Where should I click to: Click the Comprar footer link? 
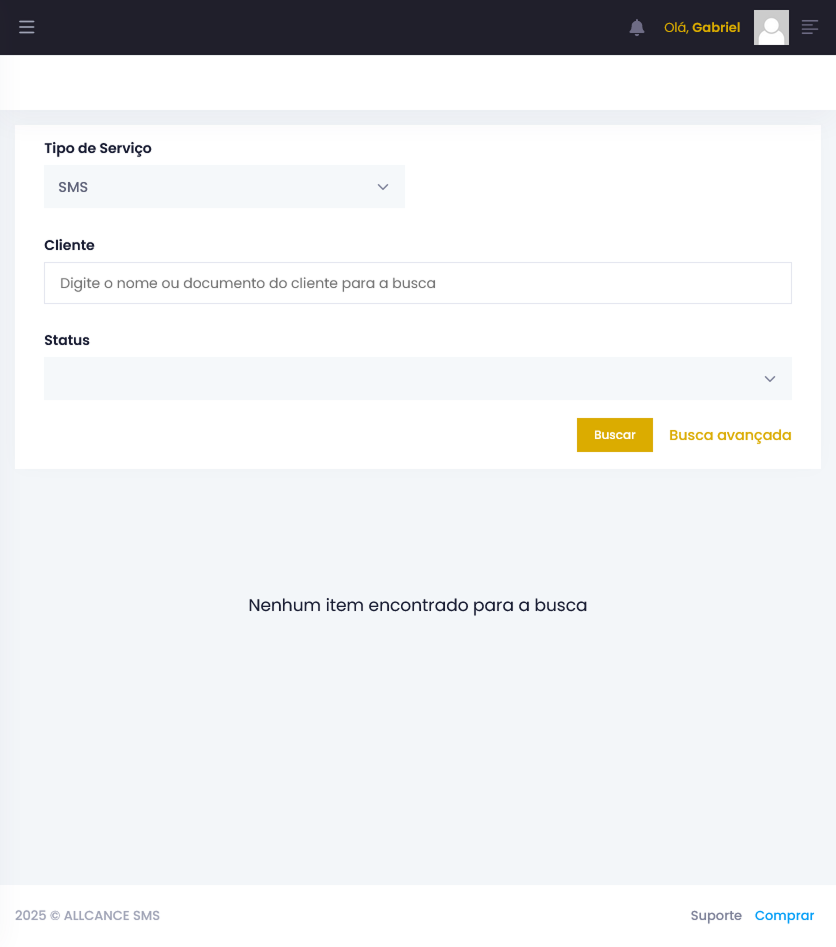(x=784, y=916)
